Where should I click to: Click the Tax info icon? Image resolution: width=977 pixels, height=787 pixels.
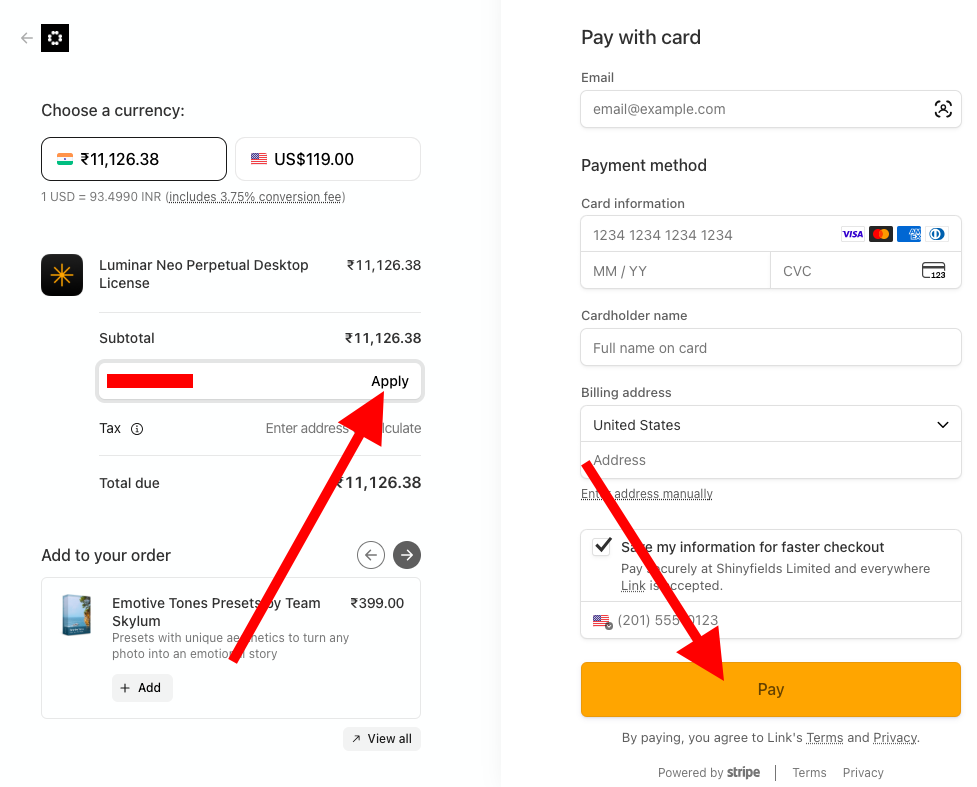[x=137, y=429]
